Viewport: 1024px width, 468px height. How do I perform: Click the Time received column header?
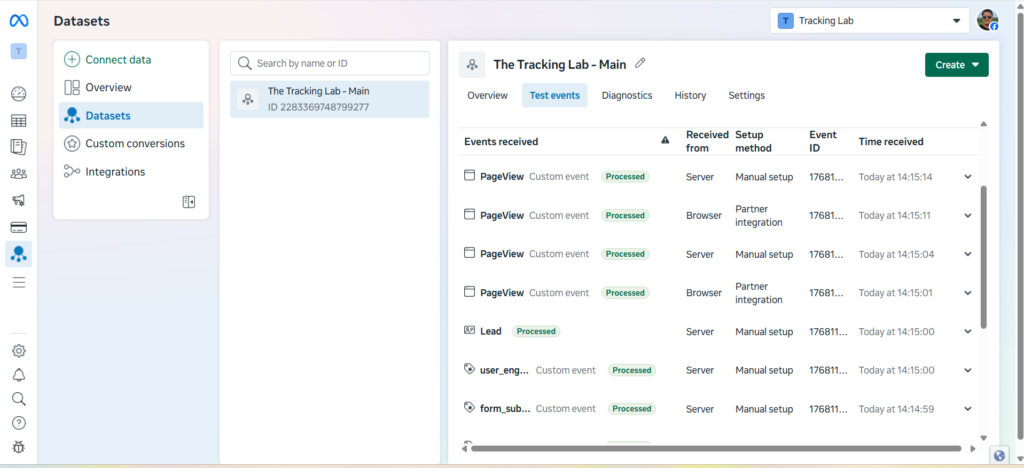[x=891, y=142]
